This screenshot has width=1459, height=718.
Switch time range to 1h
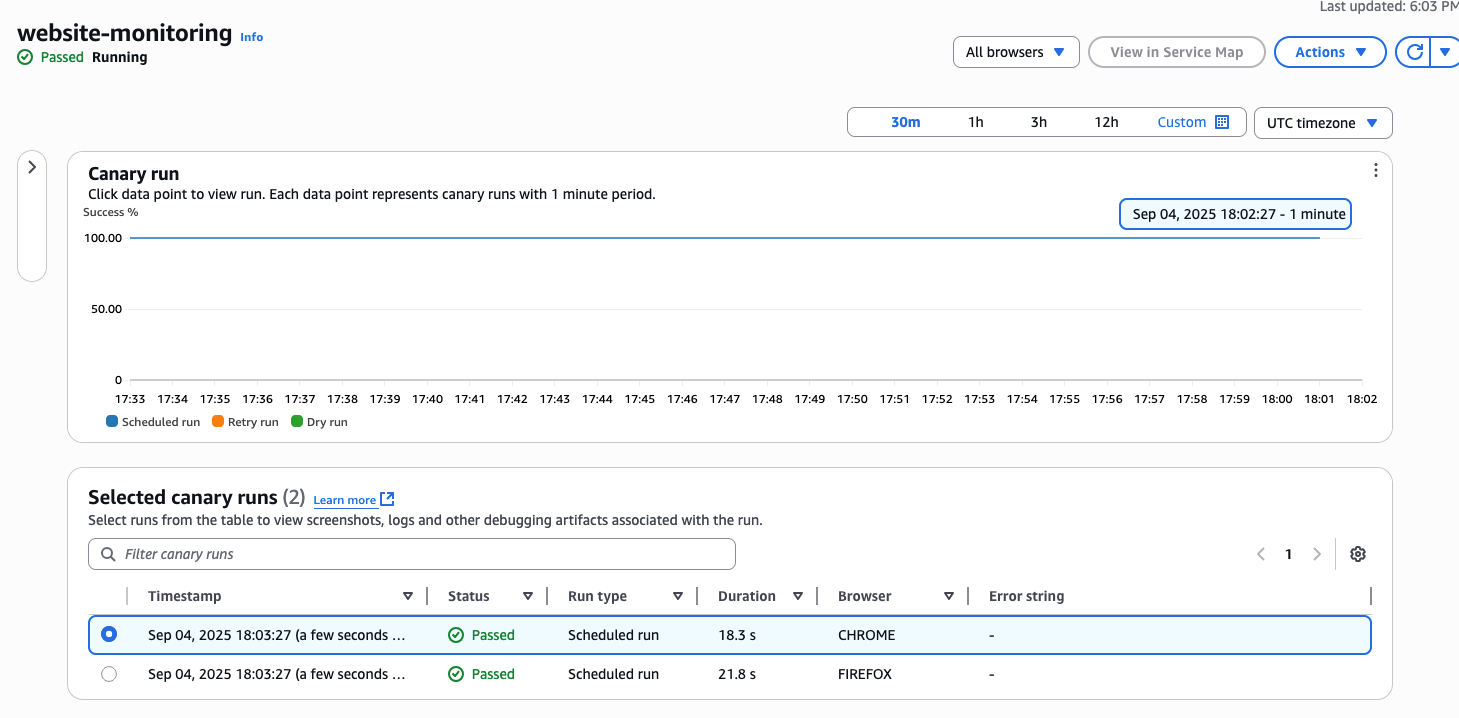click(x=975, y=122)
